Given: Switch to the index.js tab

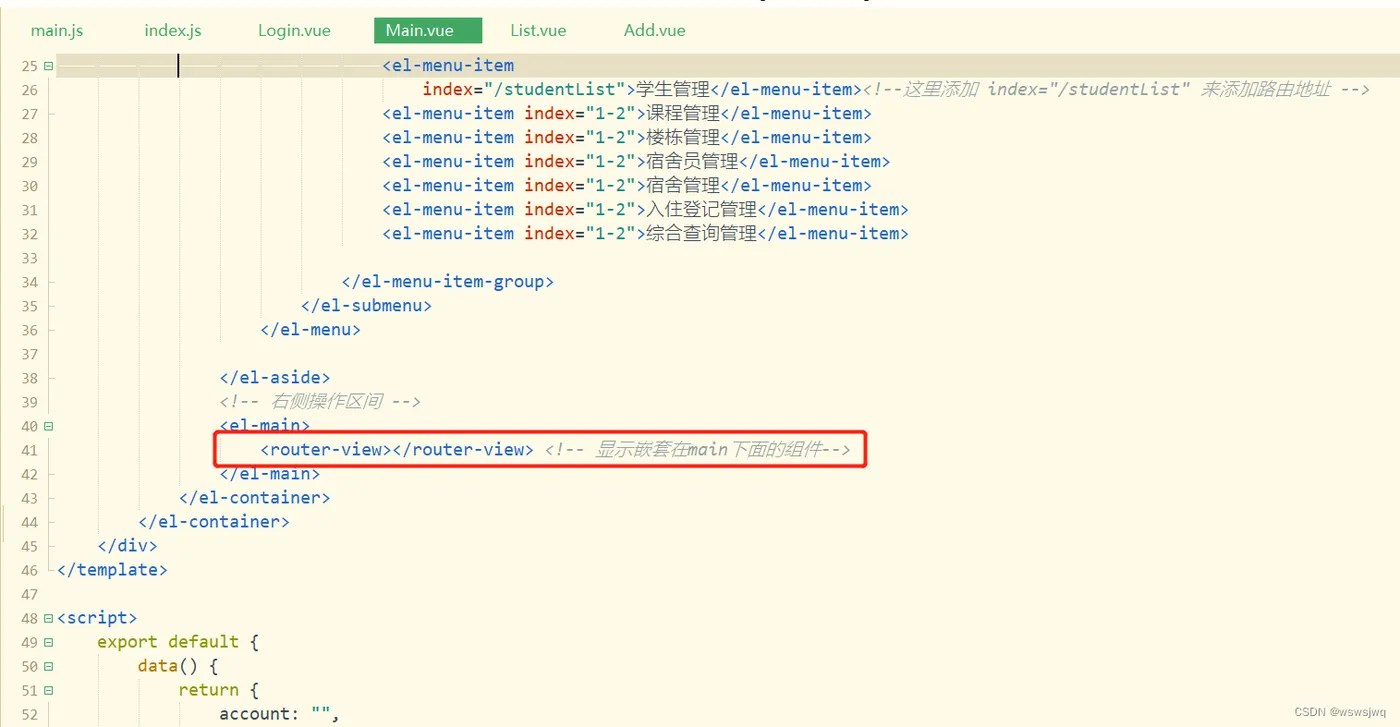Looking at the screenshot, I should click(x=173, y=30).
